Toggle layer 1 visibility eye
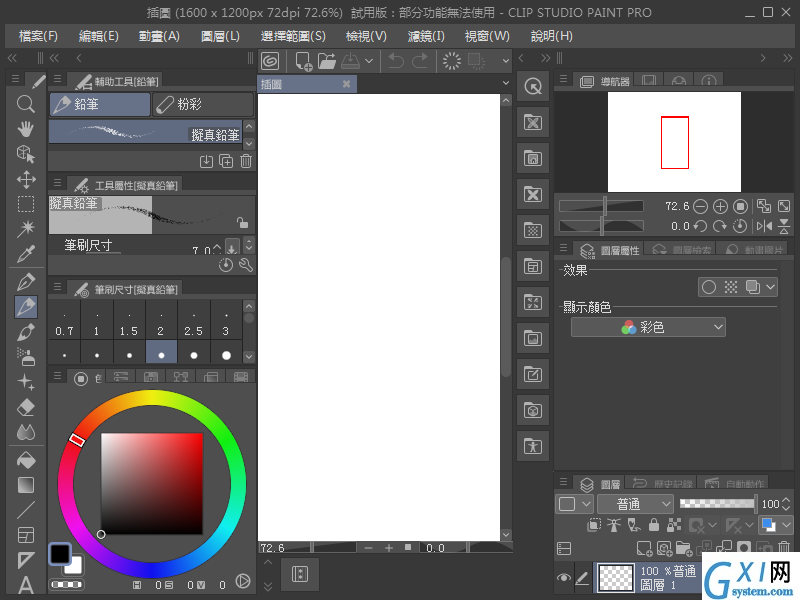800x600 pixels. point(564,578)
